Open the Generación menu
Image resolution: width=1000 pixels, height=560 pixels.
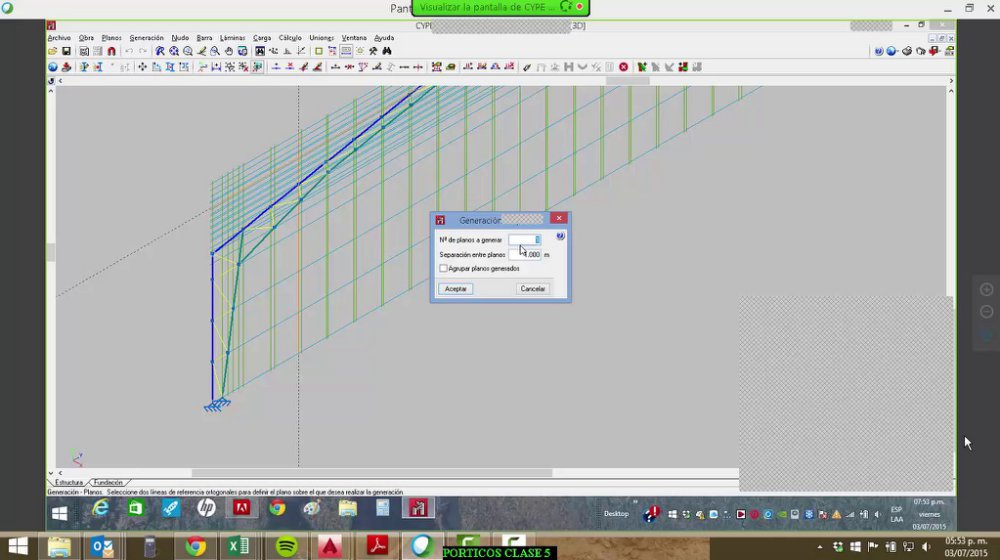[147, 38]
